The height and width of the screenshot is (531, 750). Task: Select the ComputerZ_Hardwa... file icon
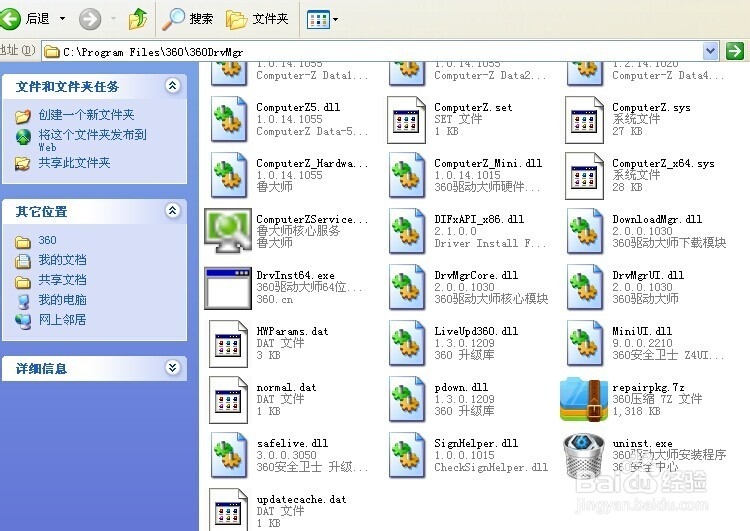coord(229,175)
